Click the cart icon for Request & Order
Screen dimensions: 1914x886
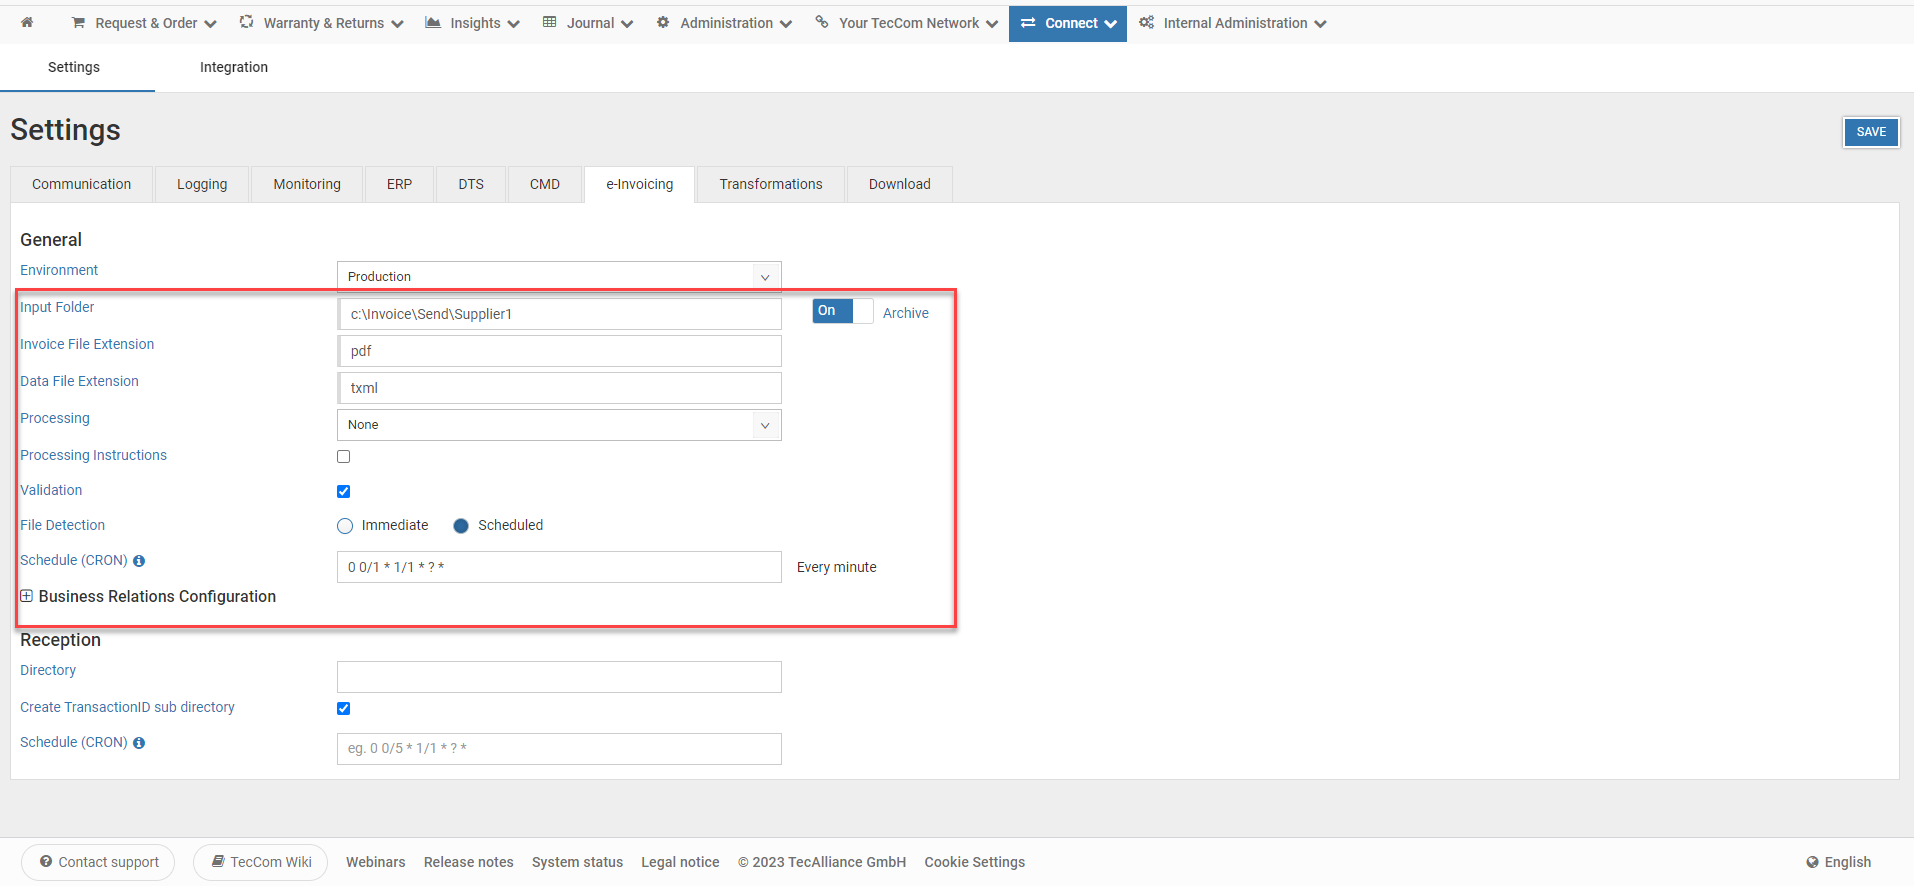[x=78, y=22]
